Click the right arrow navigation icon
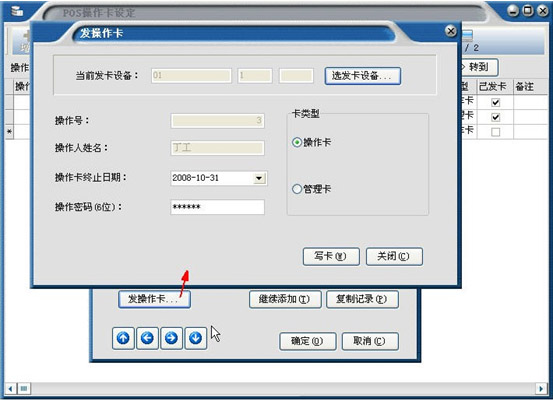The image size is (553, 400). pos(171,338)
